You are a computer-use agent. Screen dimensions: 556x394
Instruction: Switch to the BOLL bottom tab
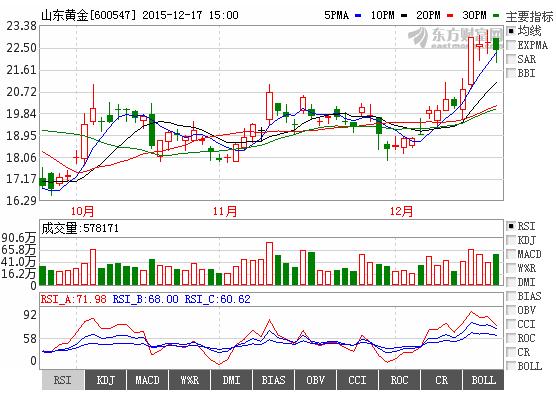tap(483, 380)
